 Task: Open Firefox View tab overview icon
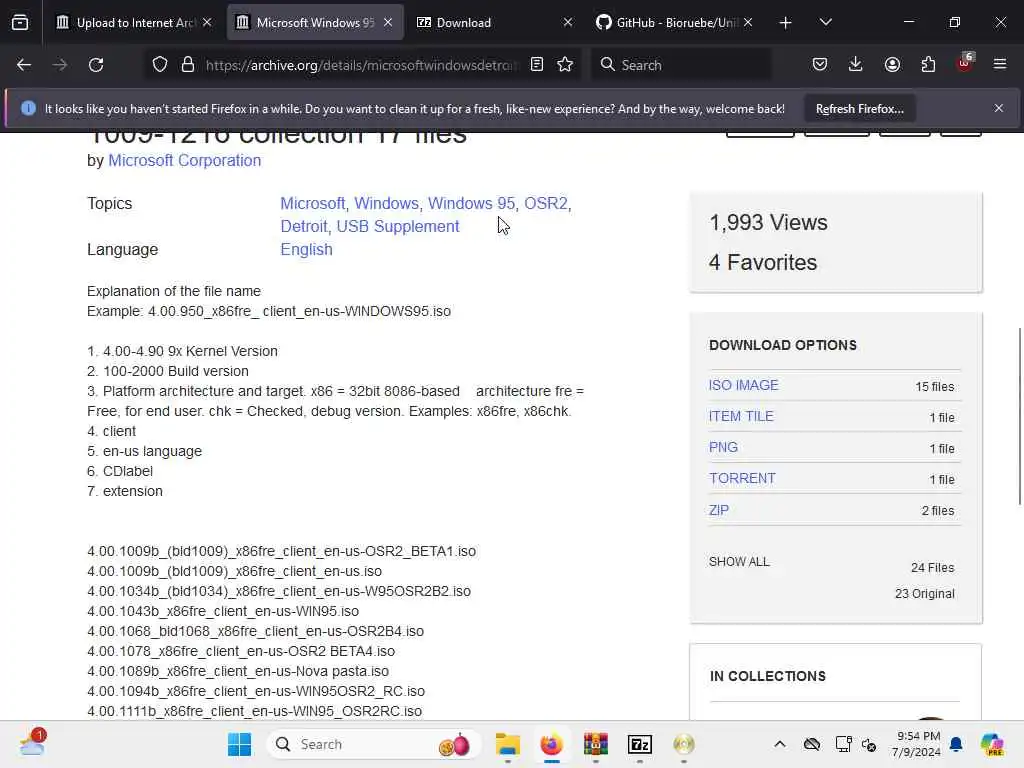click(x=20, y=23)
